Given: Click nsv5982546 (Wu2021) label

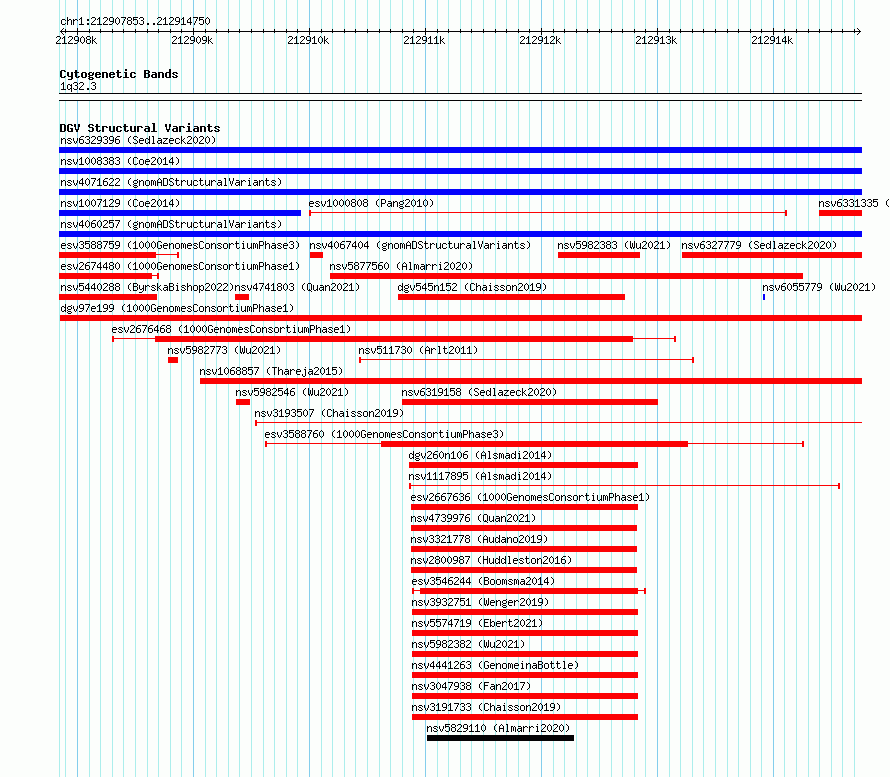Looking at the screenshot, I should [x=292, y=392].
